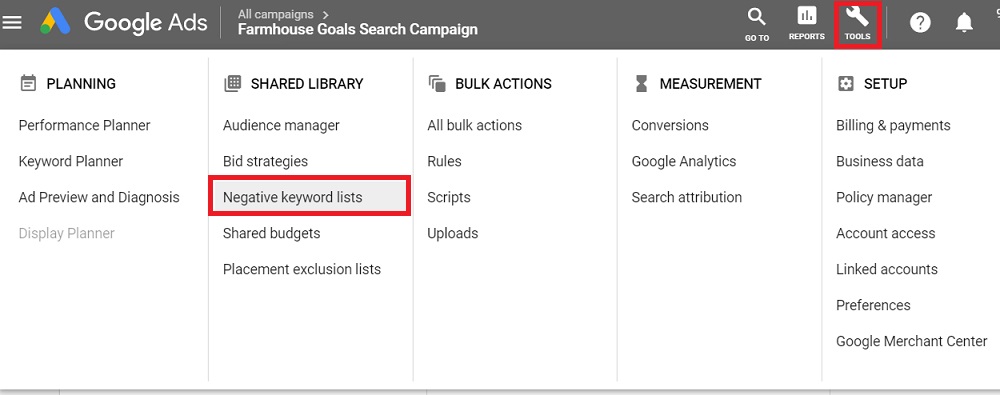
Task: Click the Farmhouse Goals Search Campaign title
Action: (358, 29)
